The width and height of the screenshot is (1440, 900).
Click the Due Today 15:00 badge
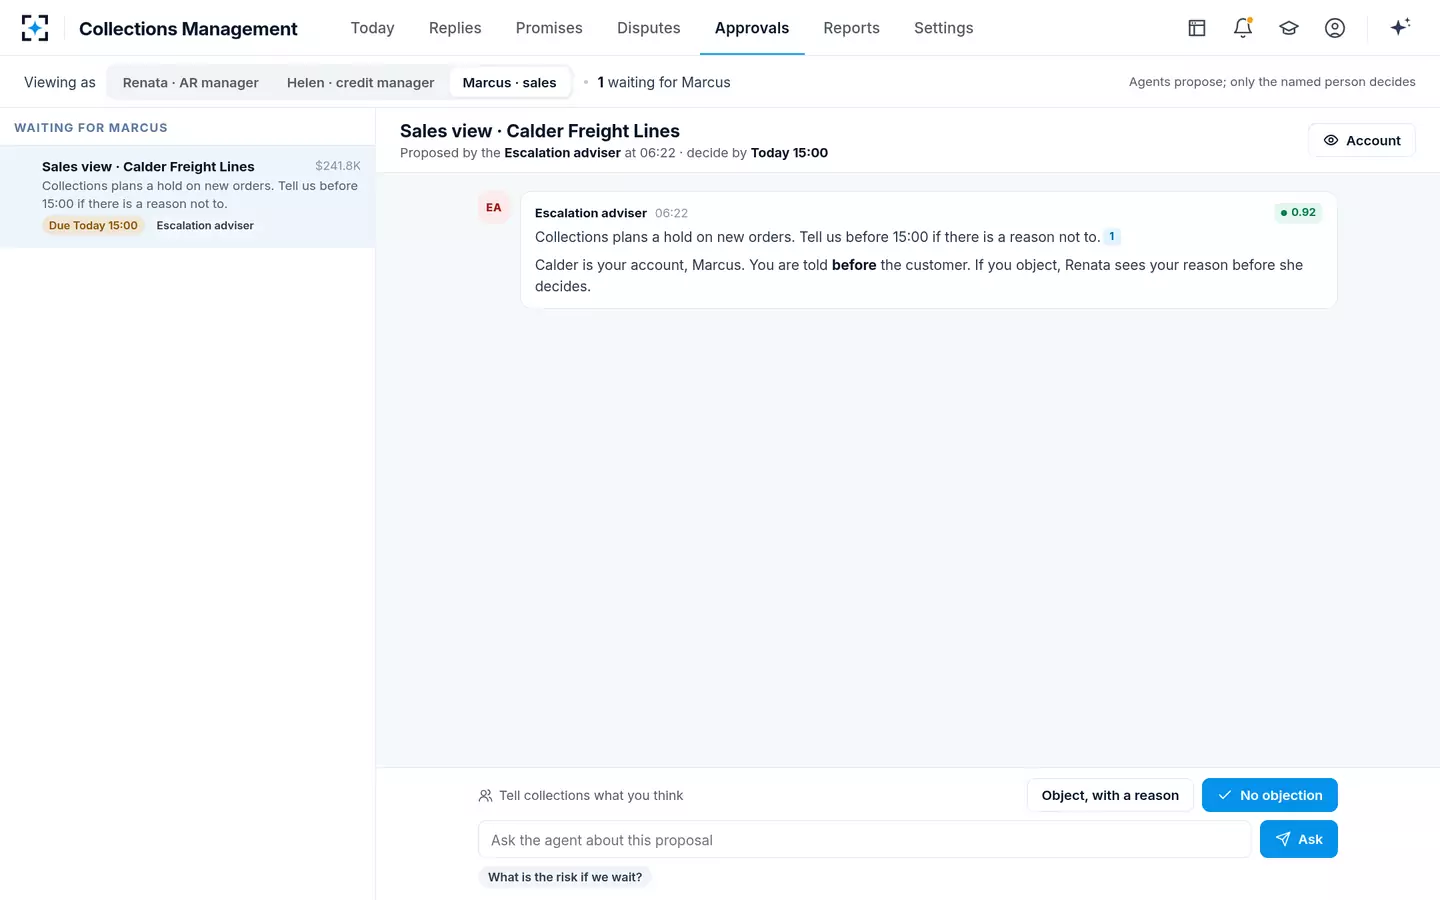pyautogui.click(x=93, y=226)
